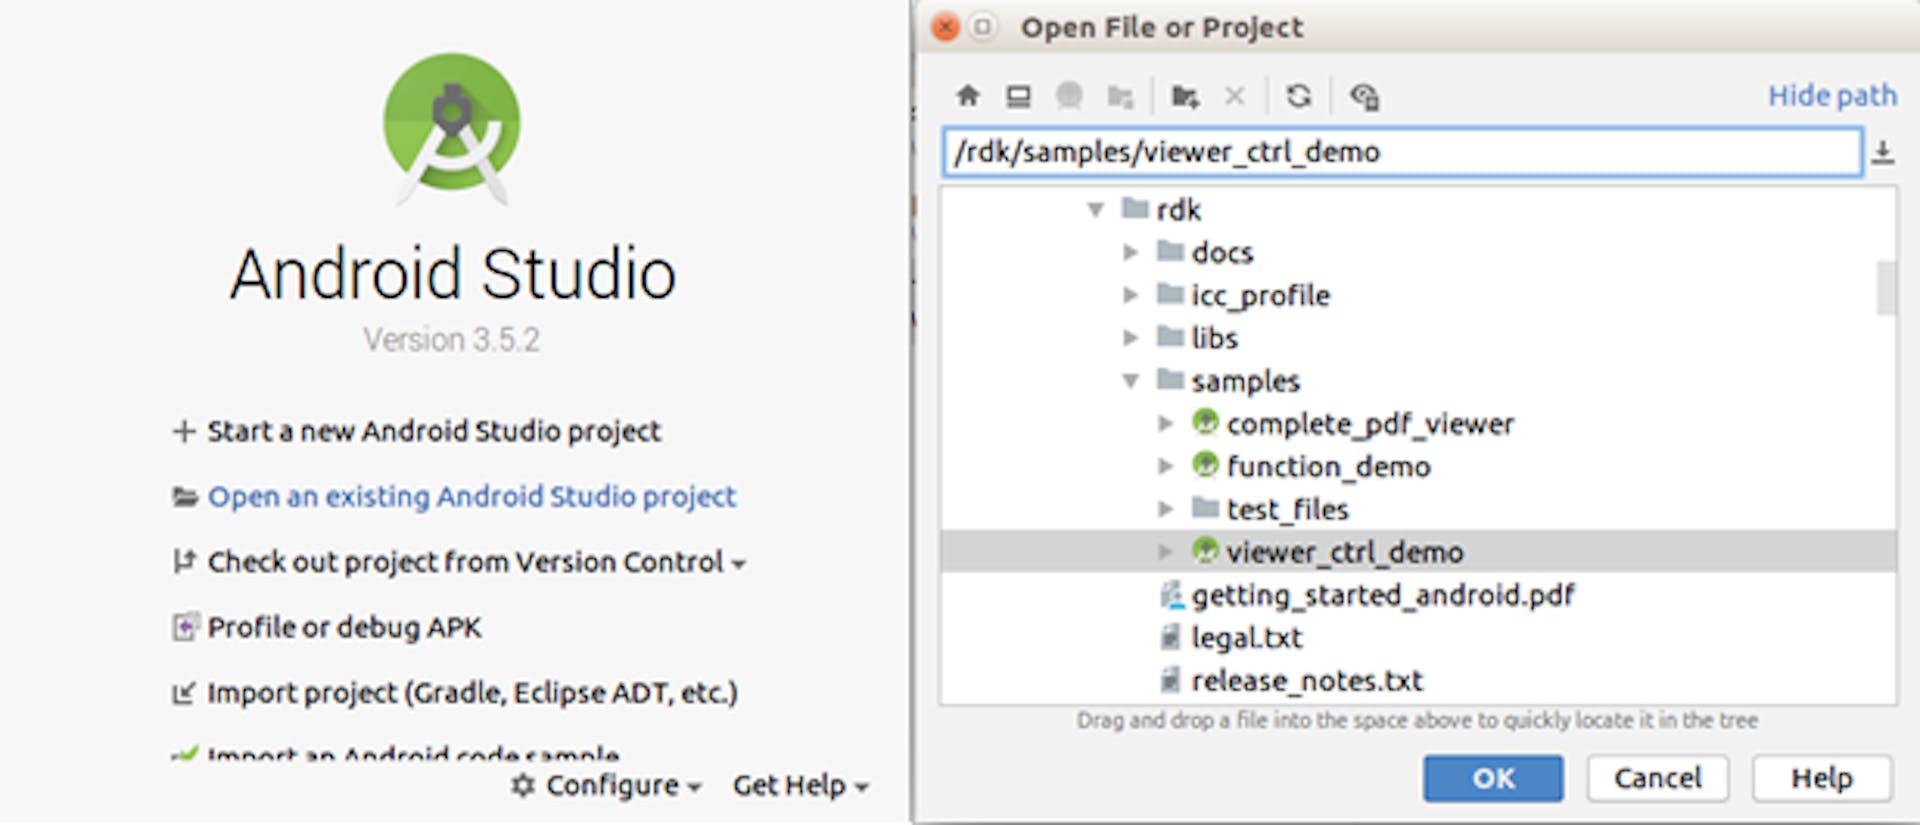Collapse the rdk folder
The height and width of the screenshot is (825, 1920).
pyautogui.click(x=1096, y=210)
